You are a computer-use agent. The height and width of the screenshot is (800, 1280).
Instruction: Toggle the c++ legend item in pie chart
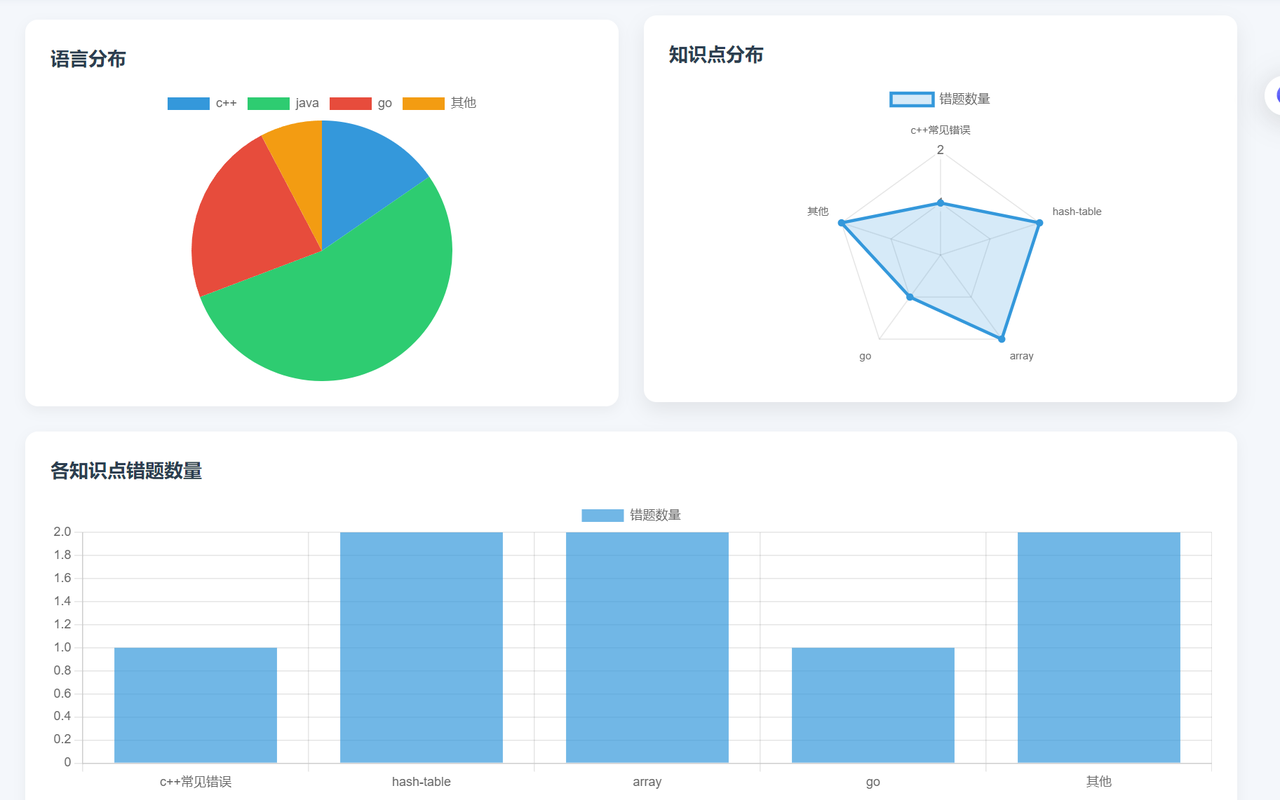click(x=202, y=103)
